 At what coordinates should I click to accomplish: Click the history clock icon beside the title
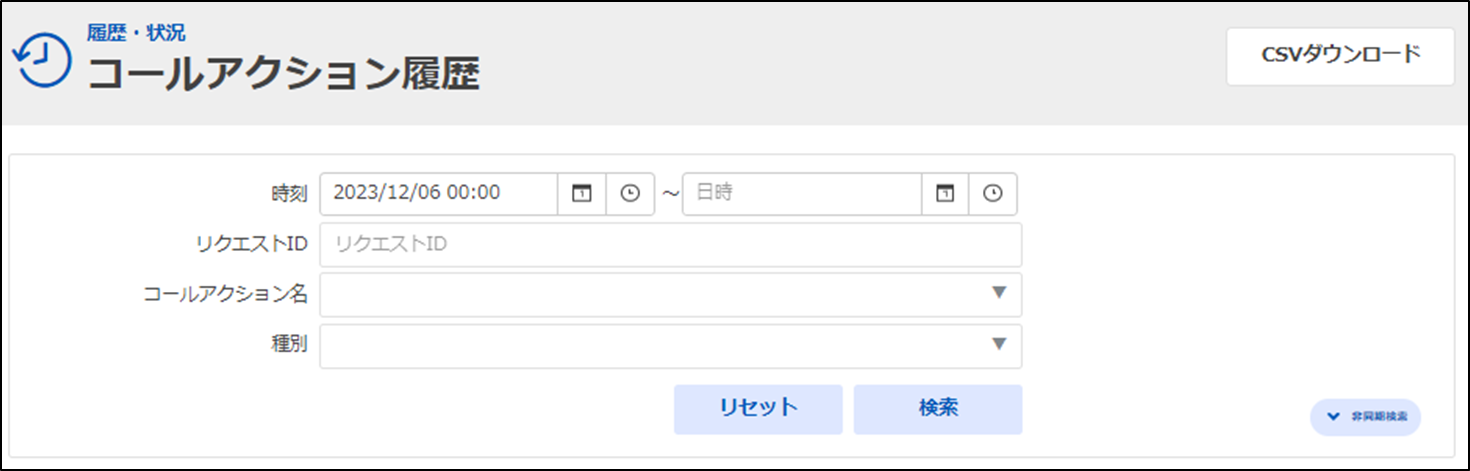42,61
